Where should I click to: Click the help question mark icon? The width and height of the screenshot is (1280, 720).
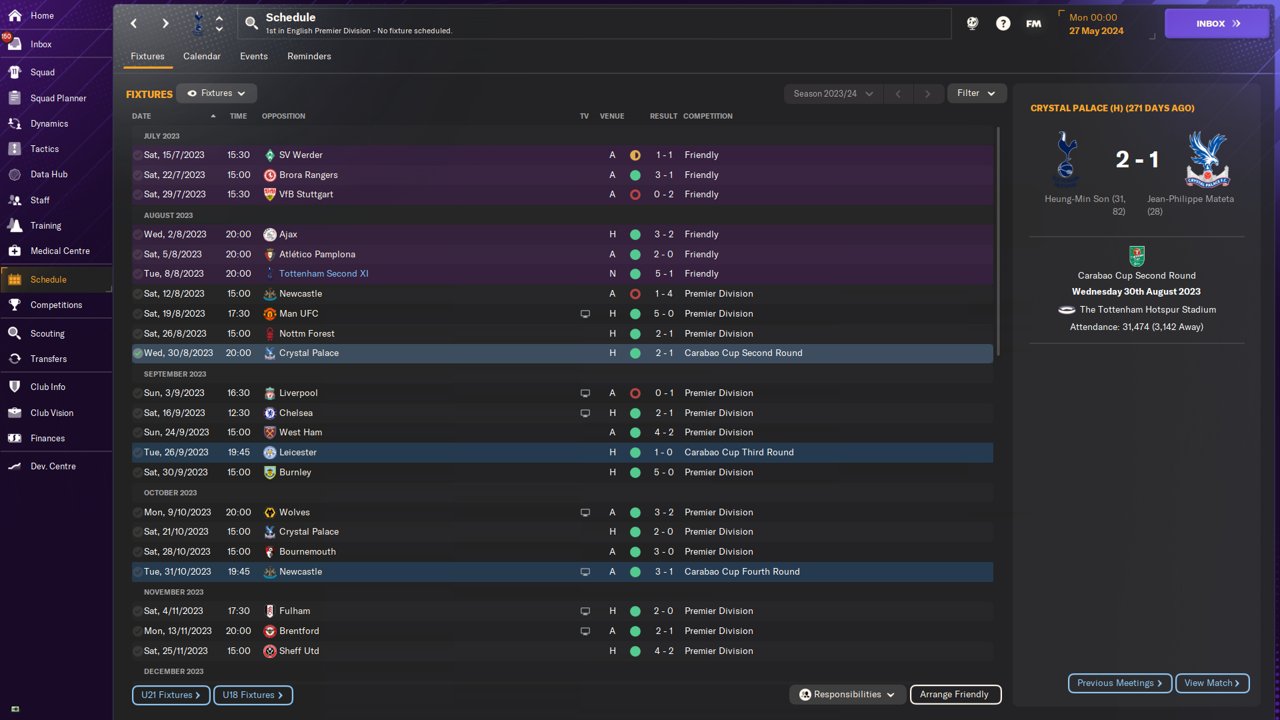[x=1003, y=23]
